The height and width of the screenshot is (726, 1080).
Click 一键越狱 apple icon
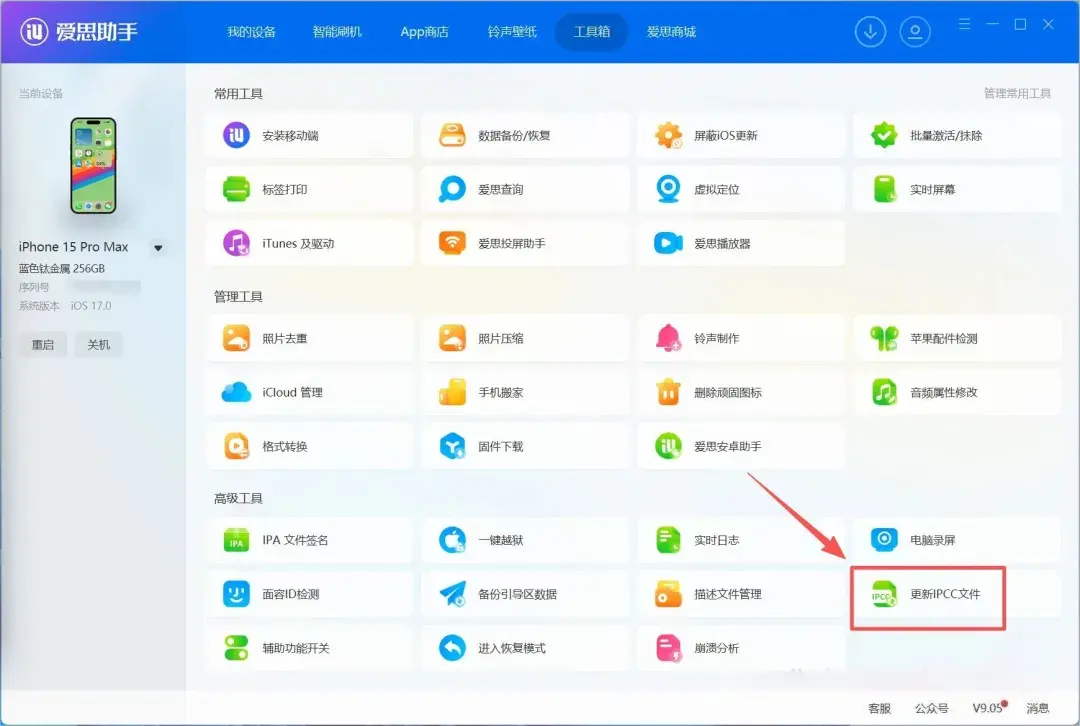point(453,540)
